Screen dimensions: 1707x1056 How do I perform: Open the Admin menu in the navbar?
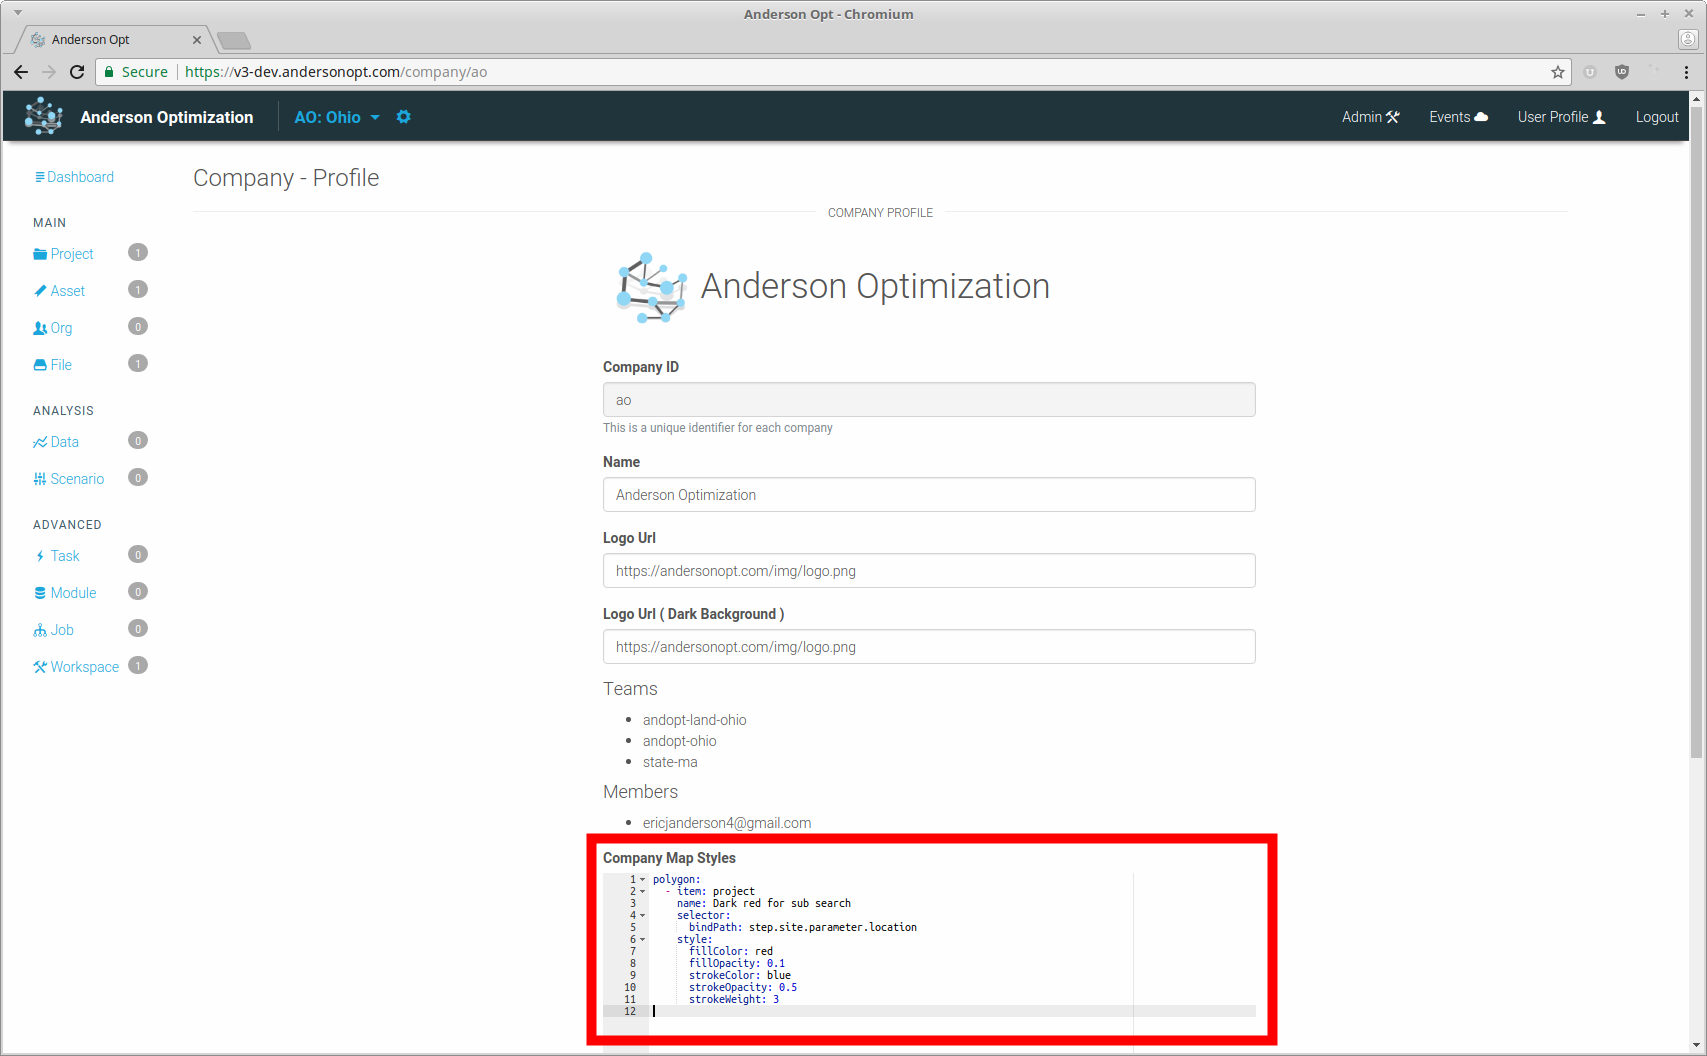[1370, 117]
